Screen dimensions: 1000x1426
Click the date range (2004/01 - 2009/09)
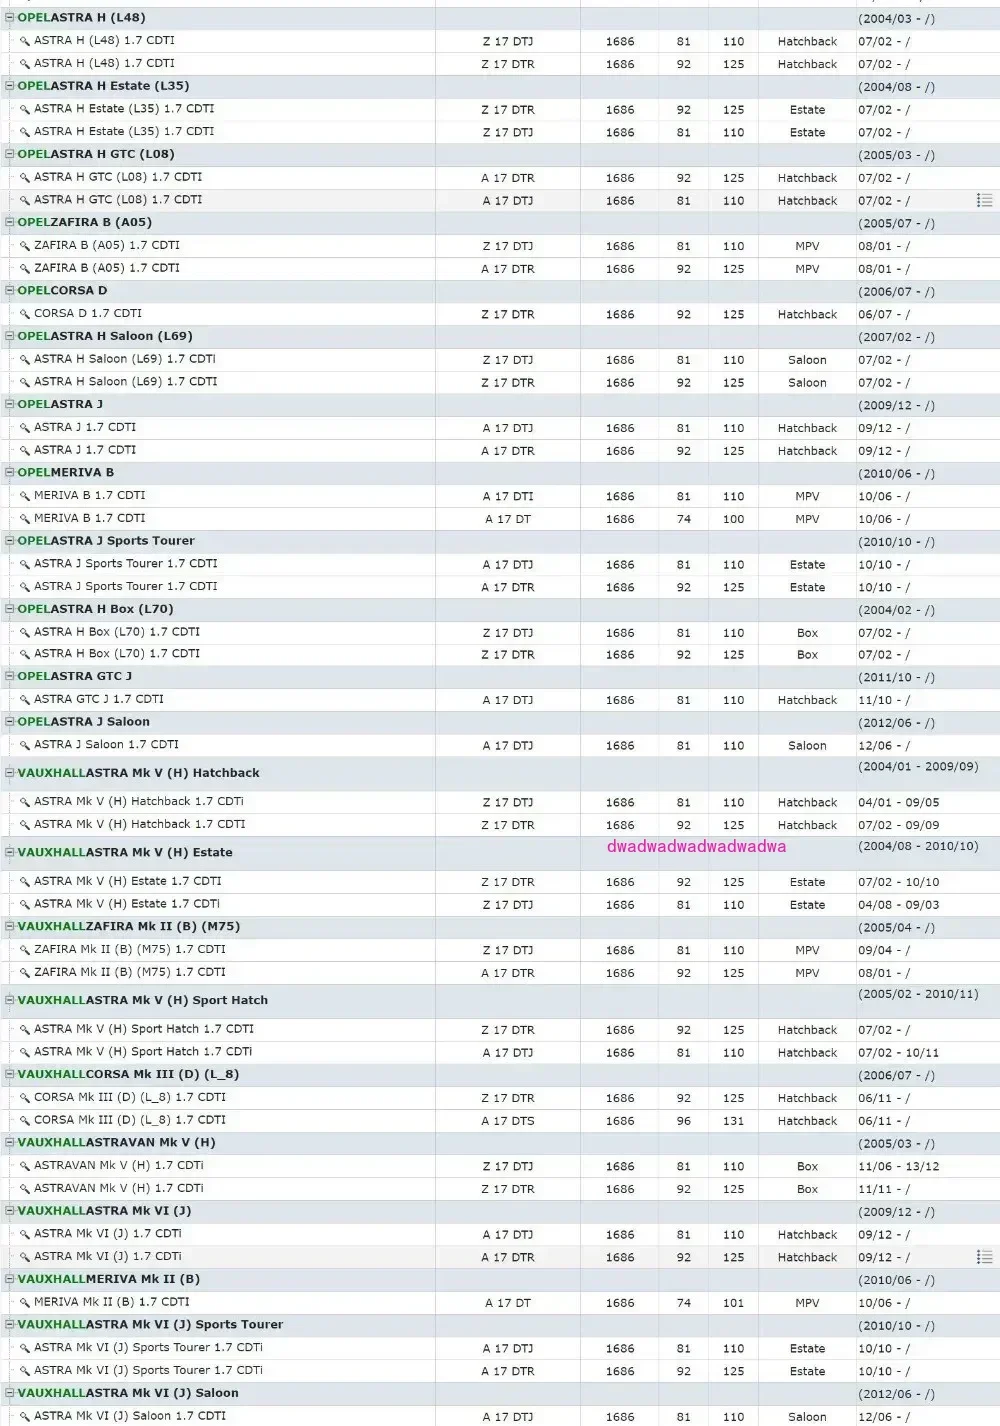pyautogui.click(x=918, y=767)
